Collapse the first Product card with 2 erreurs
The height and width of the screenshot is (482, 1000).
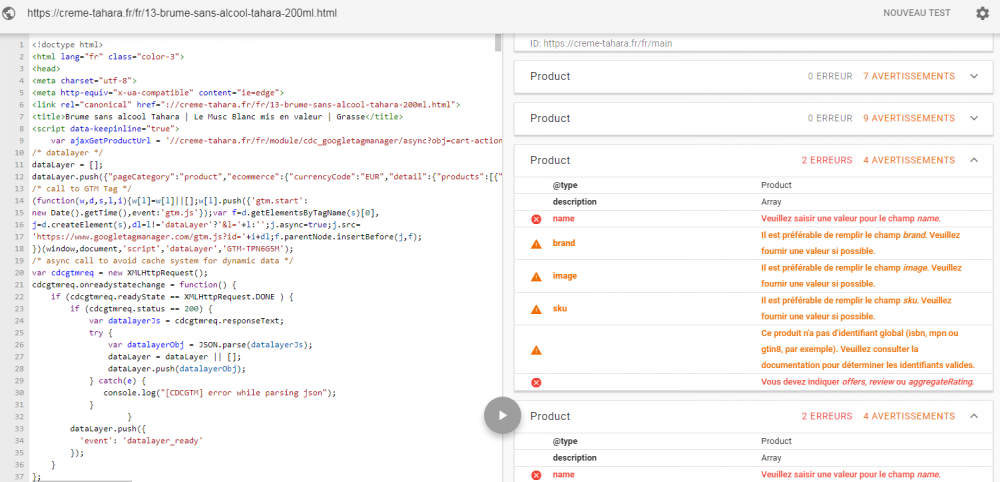click(973, 161)
